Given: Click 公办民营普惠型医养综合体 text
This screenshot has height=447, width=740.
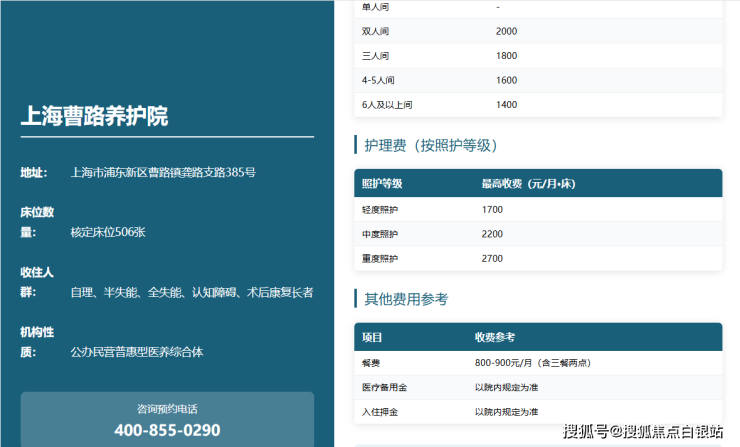Looking at the screenshot, I should (x=137, y=352).
